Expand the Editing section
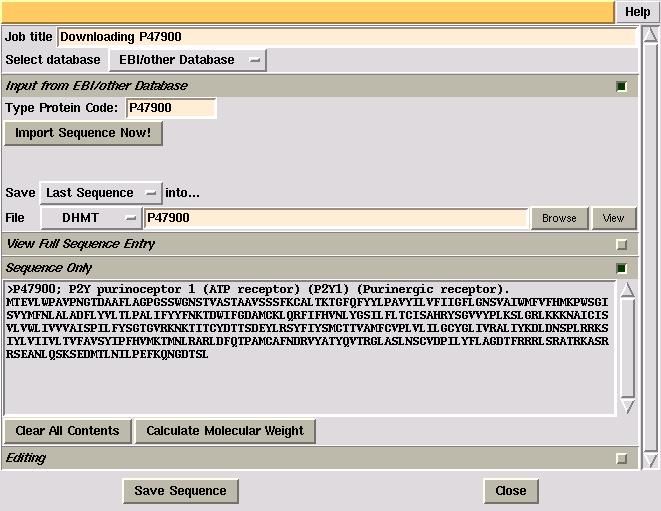The image size is (661, 511). pyautogui.click(x=621, y=458)
